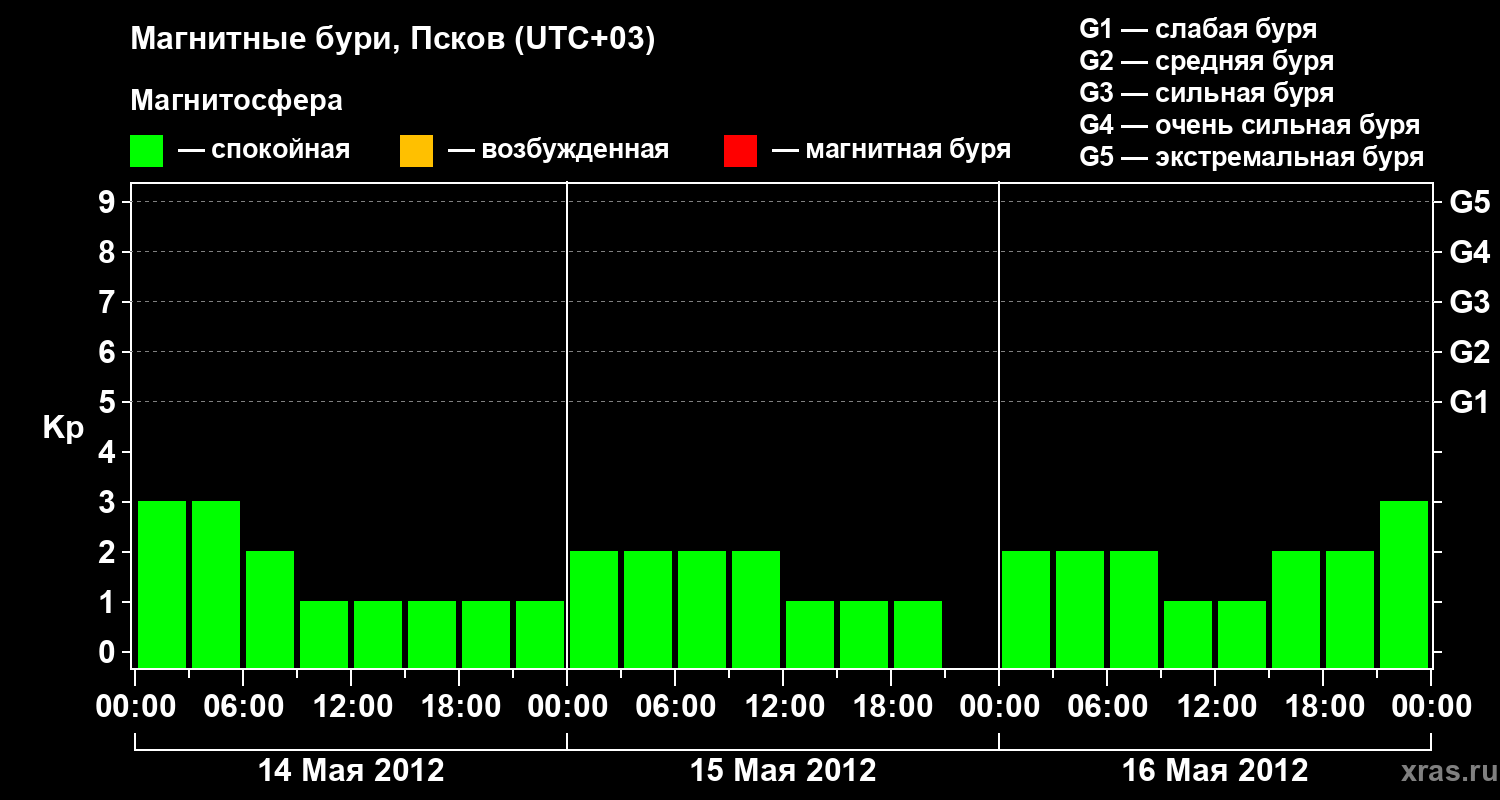This screenshot has width=1500, height=800.
Task: Click the 'G2 — средняя буря' description
Action: click(x=1206, y=61)
